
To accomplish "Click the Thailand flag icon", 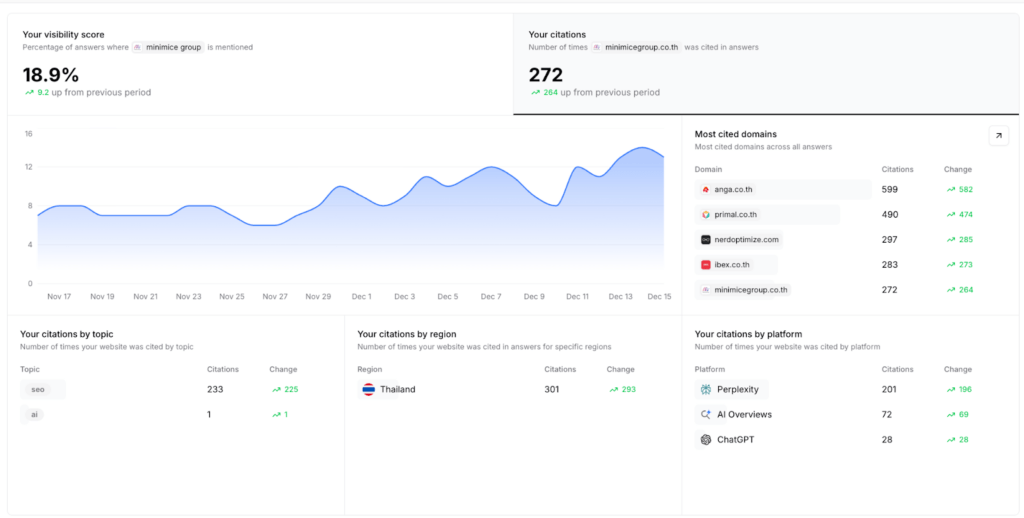I will tap(369, 389).
